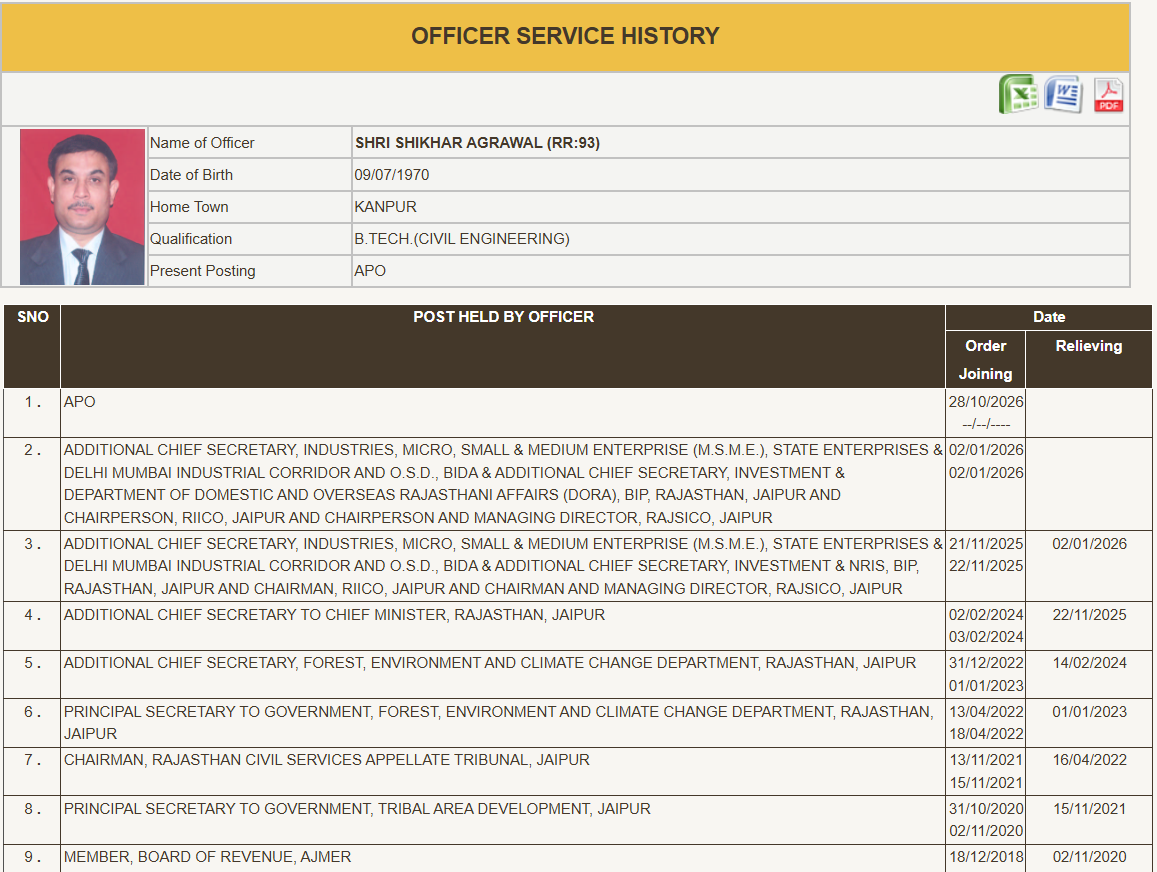The height and width of the screenshot is (872, 1157).
Task: Click serial number 5 in the table
Action: [x=32, y=663]
